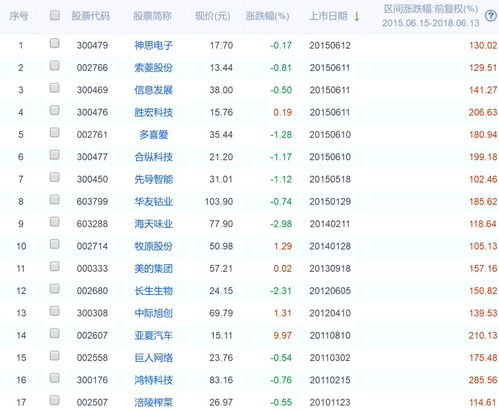Image resolution: width=499 pixels, height=410 pixels.
Task: Sort by 上市日期 column header
Action: click(x=328, y=16)
